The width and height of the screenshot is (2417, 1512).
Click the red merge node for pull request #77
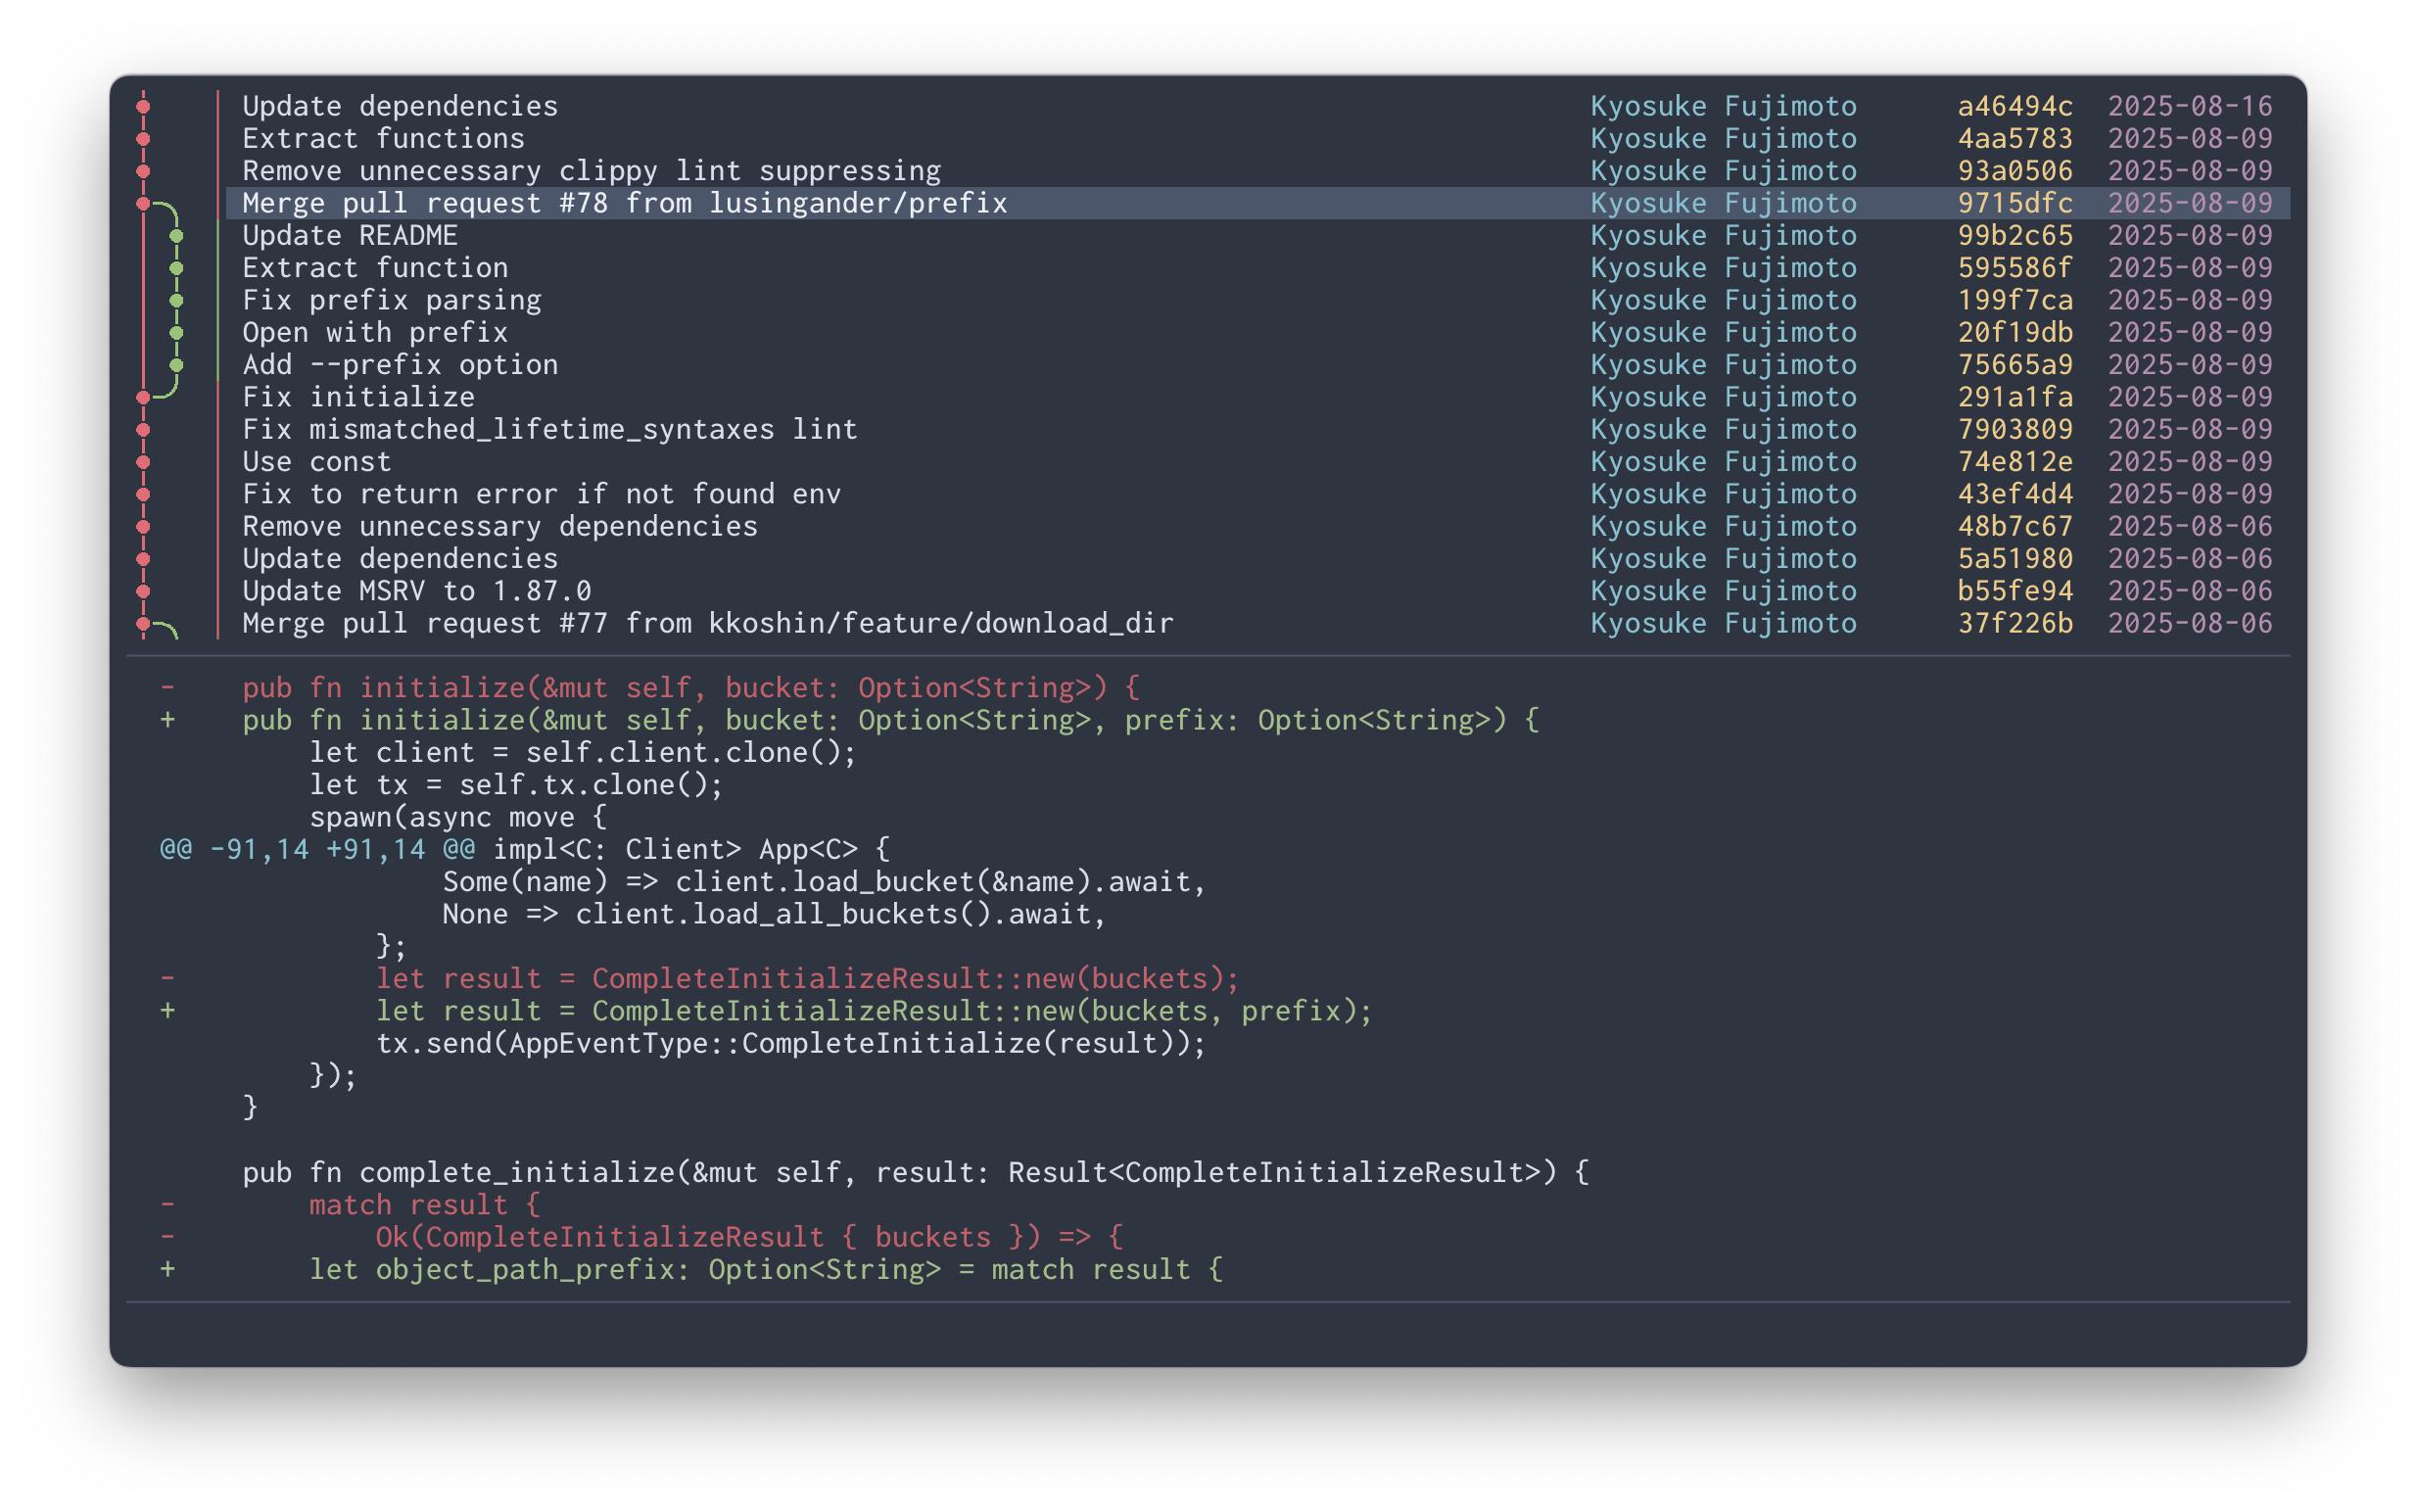pyautogui.click(x=143, y=623)
